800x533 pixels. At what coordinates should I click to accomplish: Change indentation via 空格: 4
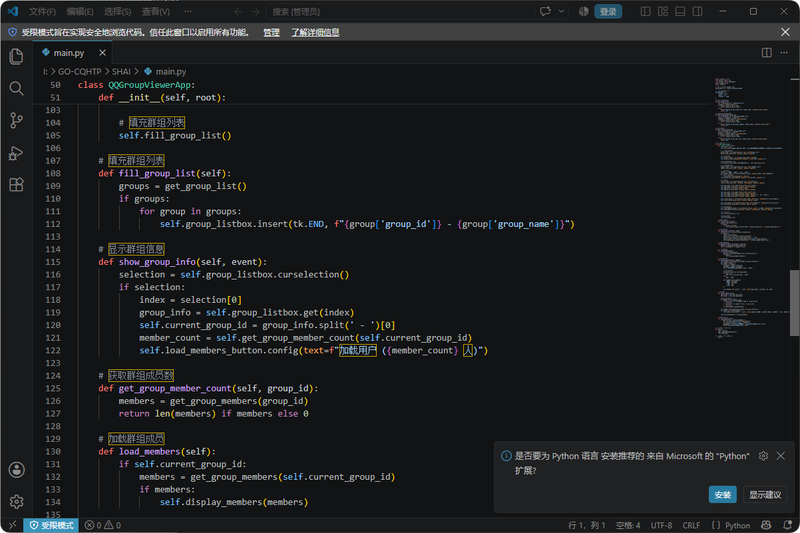(x=628, y=525)
